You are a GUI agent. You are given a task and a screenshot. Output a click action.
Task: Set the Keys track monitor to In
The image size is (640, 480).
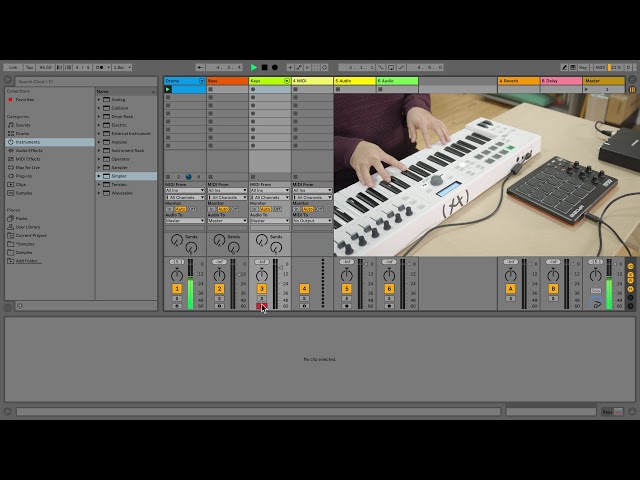pos(254,209)
